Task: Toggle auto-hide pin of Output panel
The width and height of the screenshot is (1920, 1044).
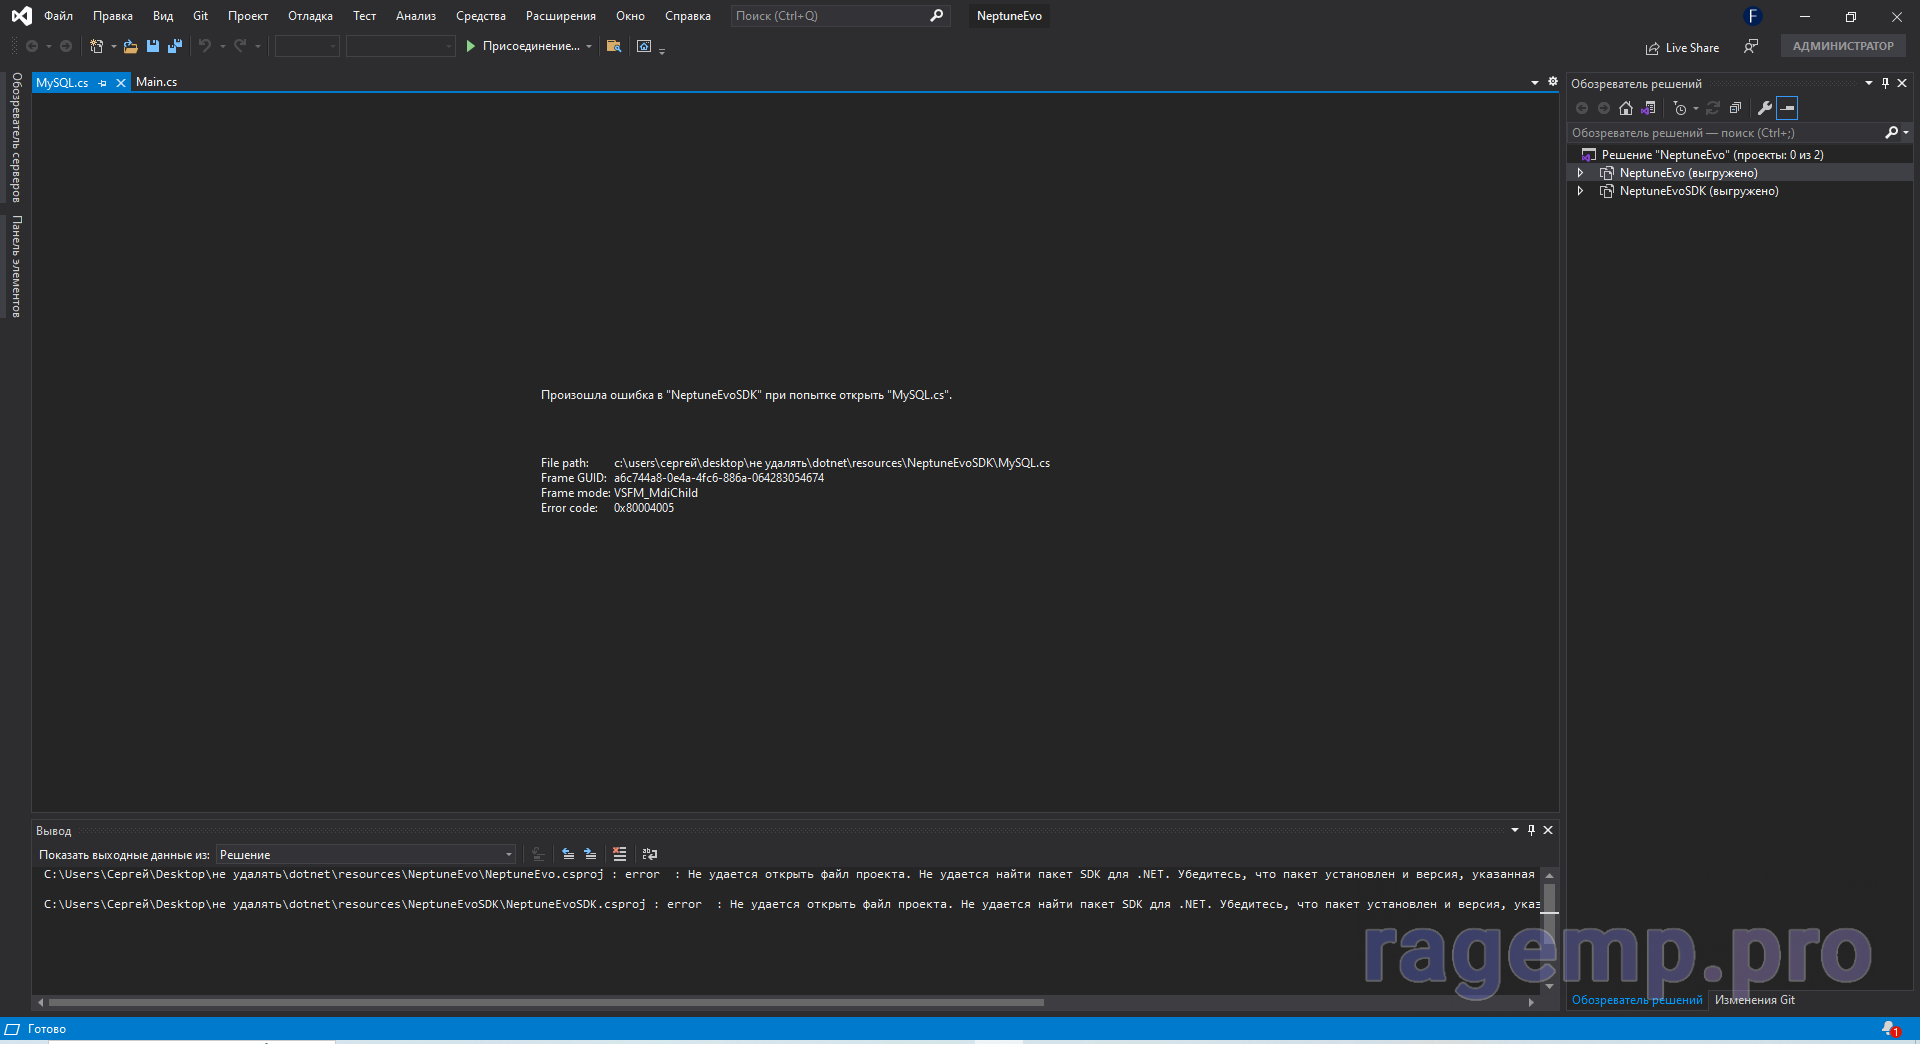Action: click(1531, 830)
